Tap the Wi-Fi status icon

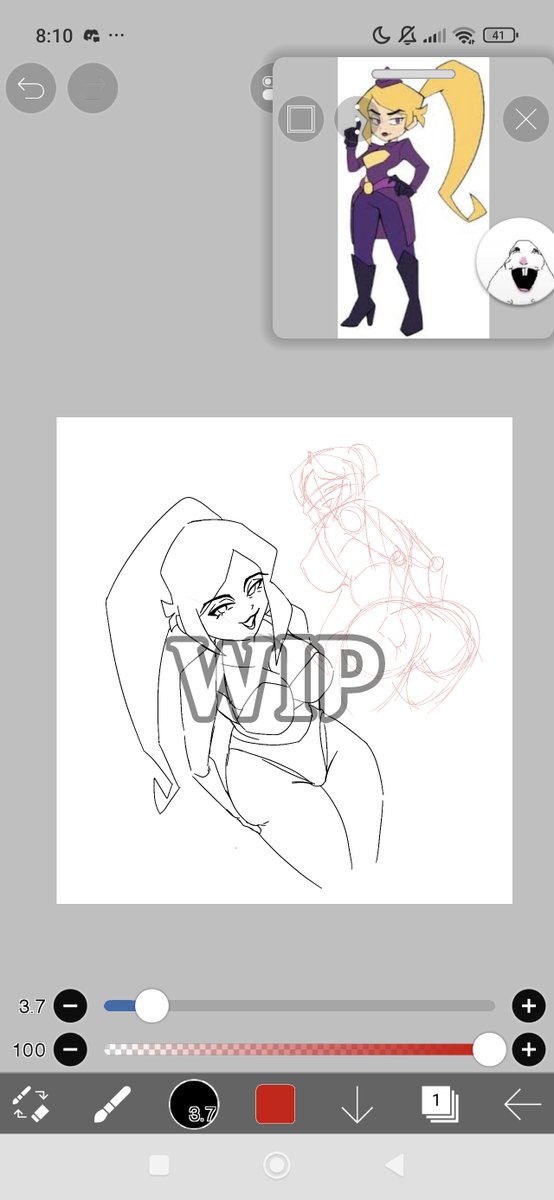pyautogui.click(x=463, y=36)
